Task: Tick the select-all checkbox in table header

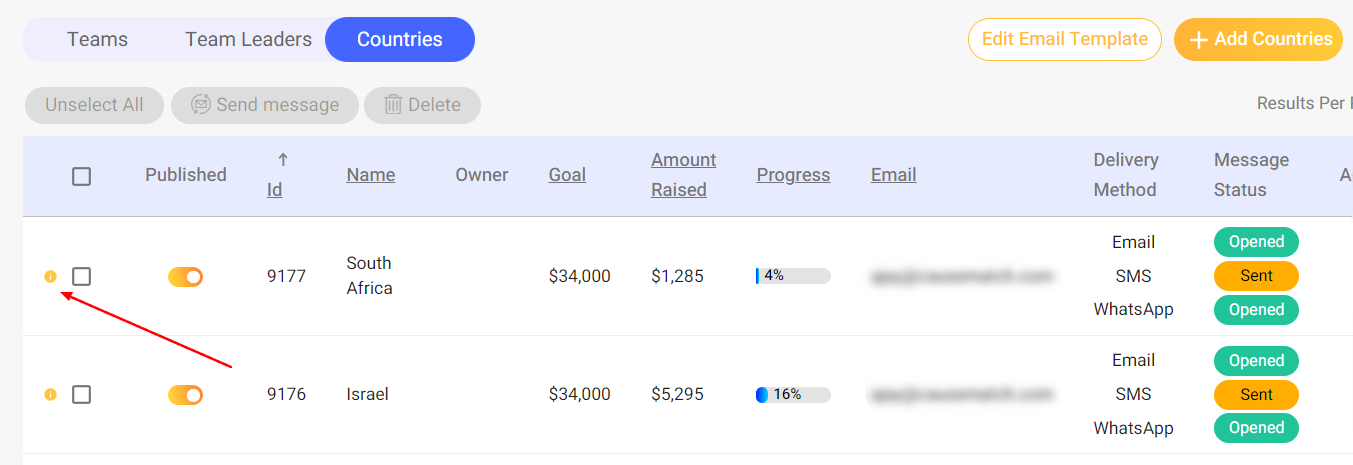Action: coord(82,177)
